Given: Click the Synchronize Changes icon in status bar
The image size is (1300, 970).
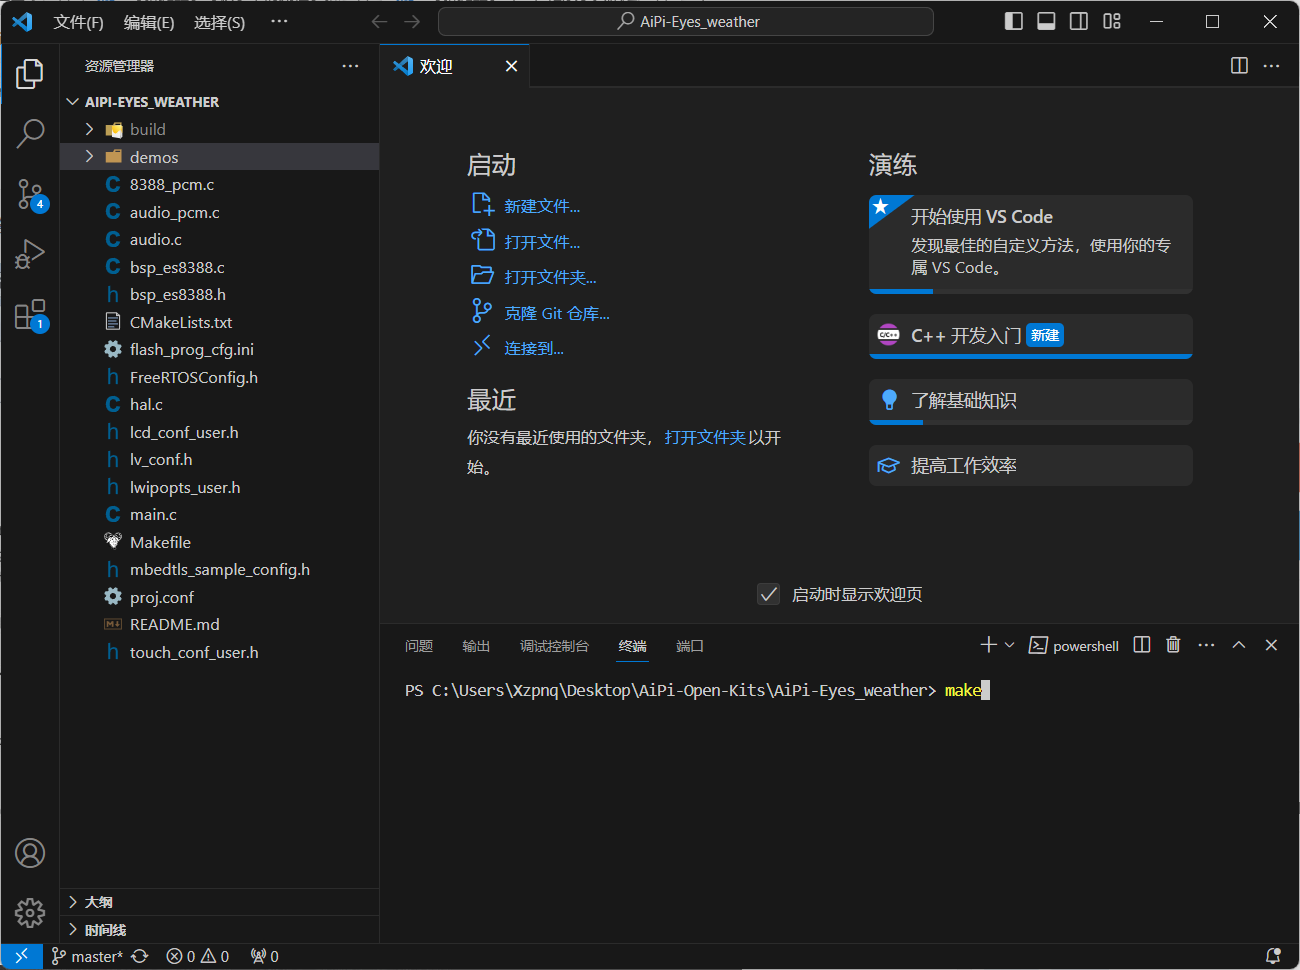Looking at the screenshot, I should click(x=140, y=956).
